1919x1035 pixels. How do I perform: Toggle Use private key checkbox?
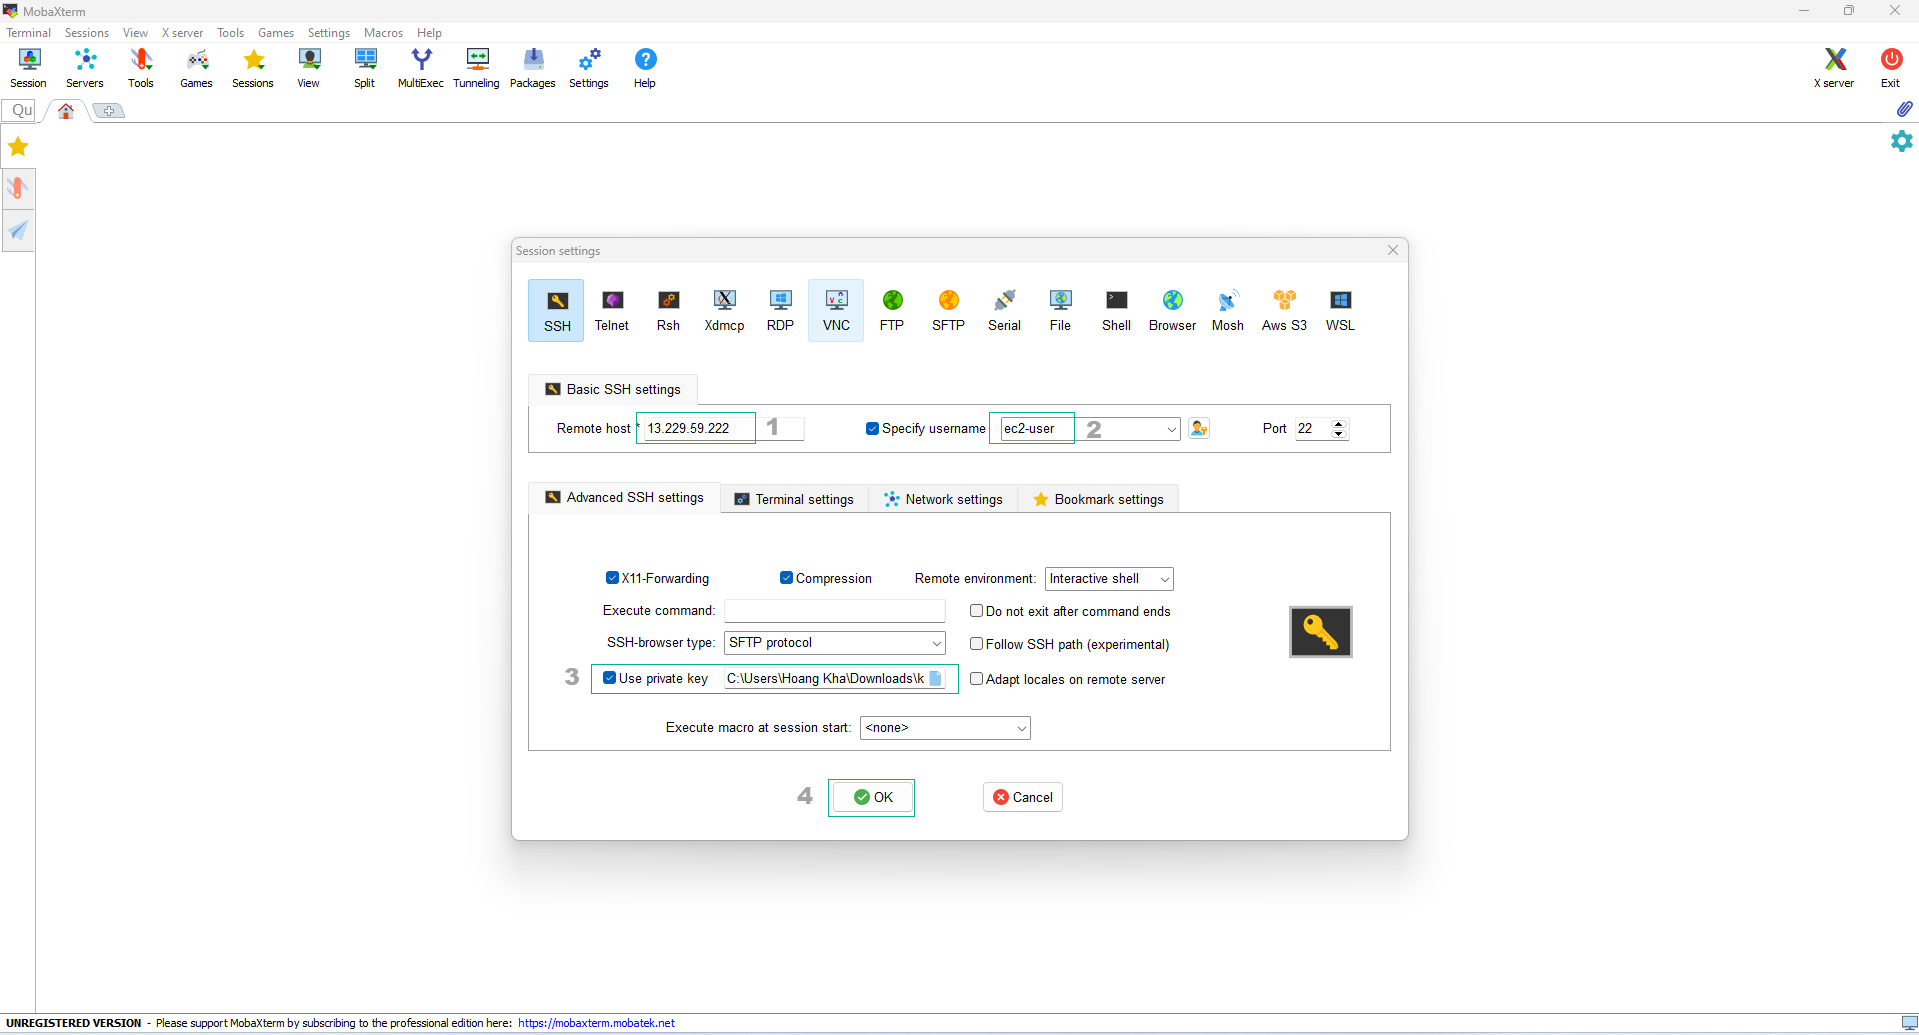(x=609, y=678)
